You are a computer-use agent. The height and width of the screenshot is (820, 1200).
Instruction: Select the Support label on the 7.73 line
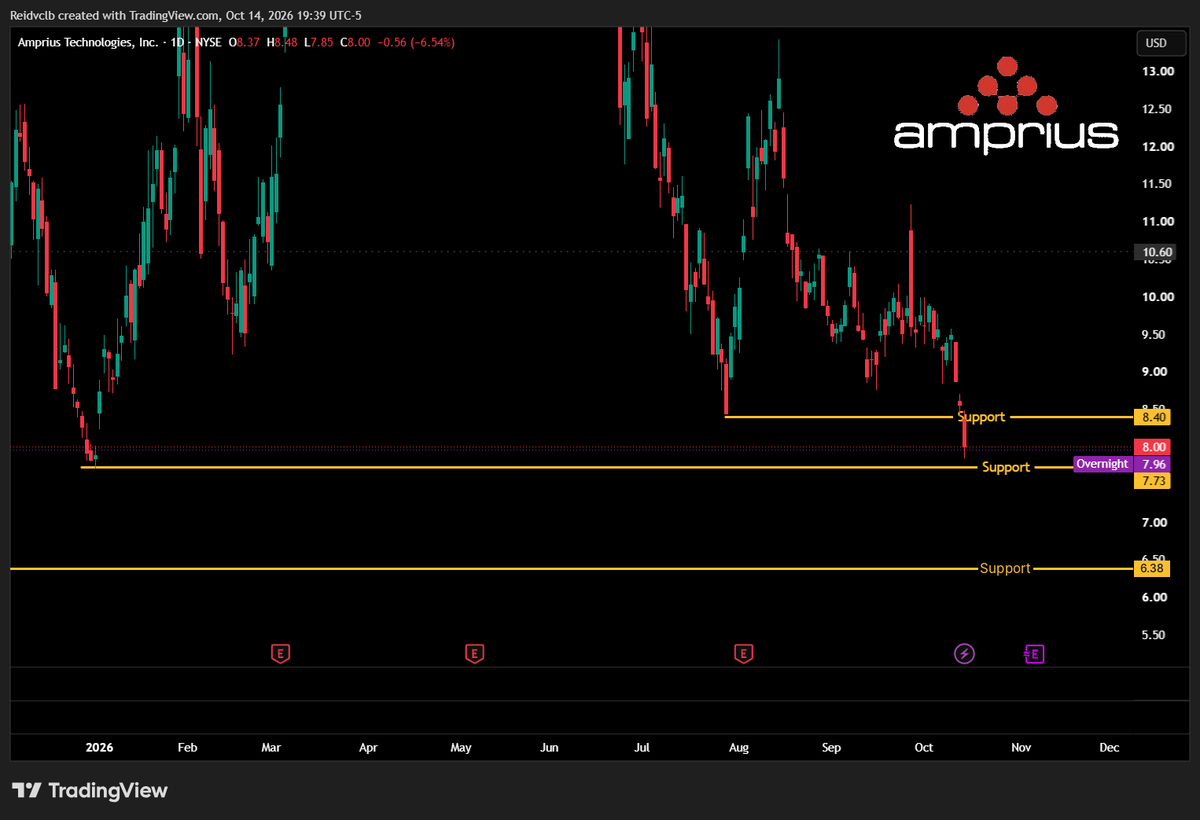tap(1006, 467)
